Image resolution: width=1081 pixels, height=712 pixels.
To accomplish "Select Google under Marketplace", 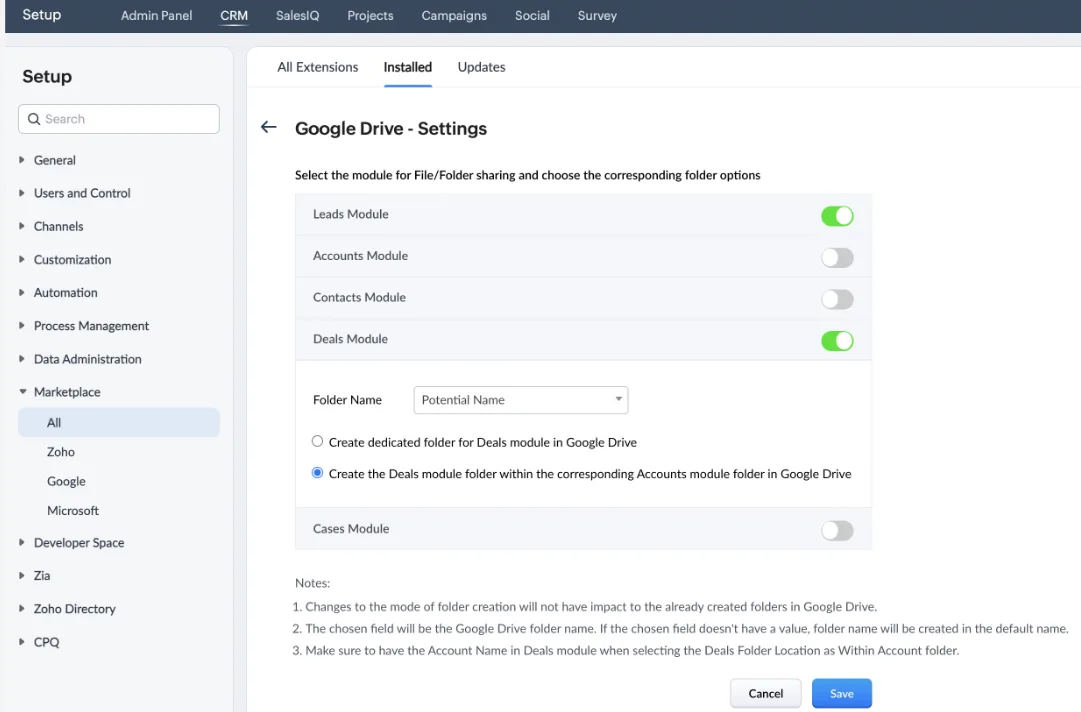I will click(x=65, y=481).
